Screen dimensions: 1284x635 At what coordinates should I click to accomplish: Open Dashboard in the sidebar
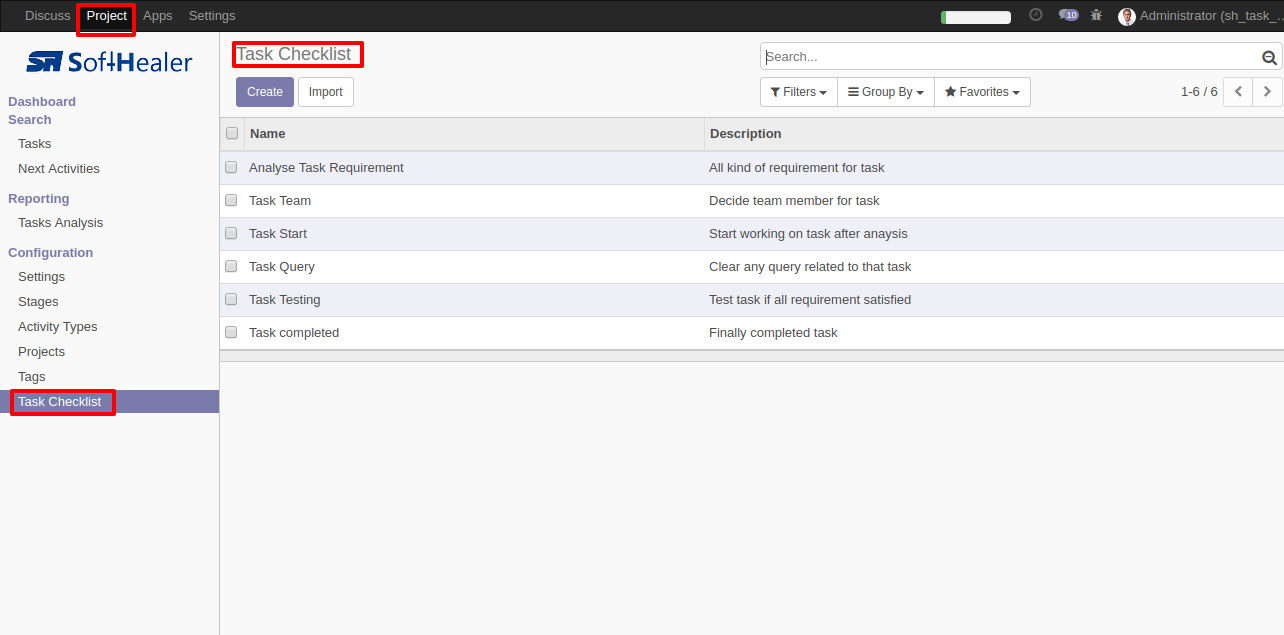(x=42, y=101)
